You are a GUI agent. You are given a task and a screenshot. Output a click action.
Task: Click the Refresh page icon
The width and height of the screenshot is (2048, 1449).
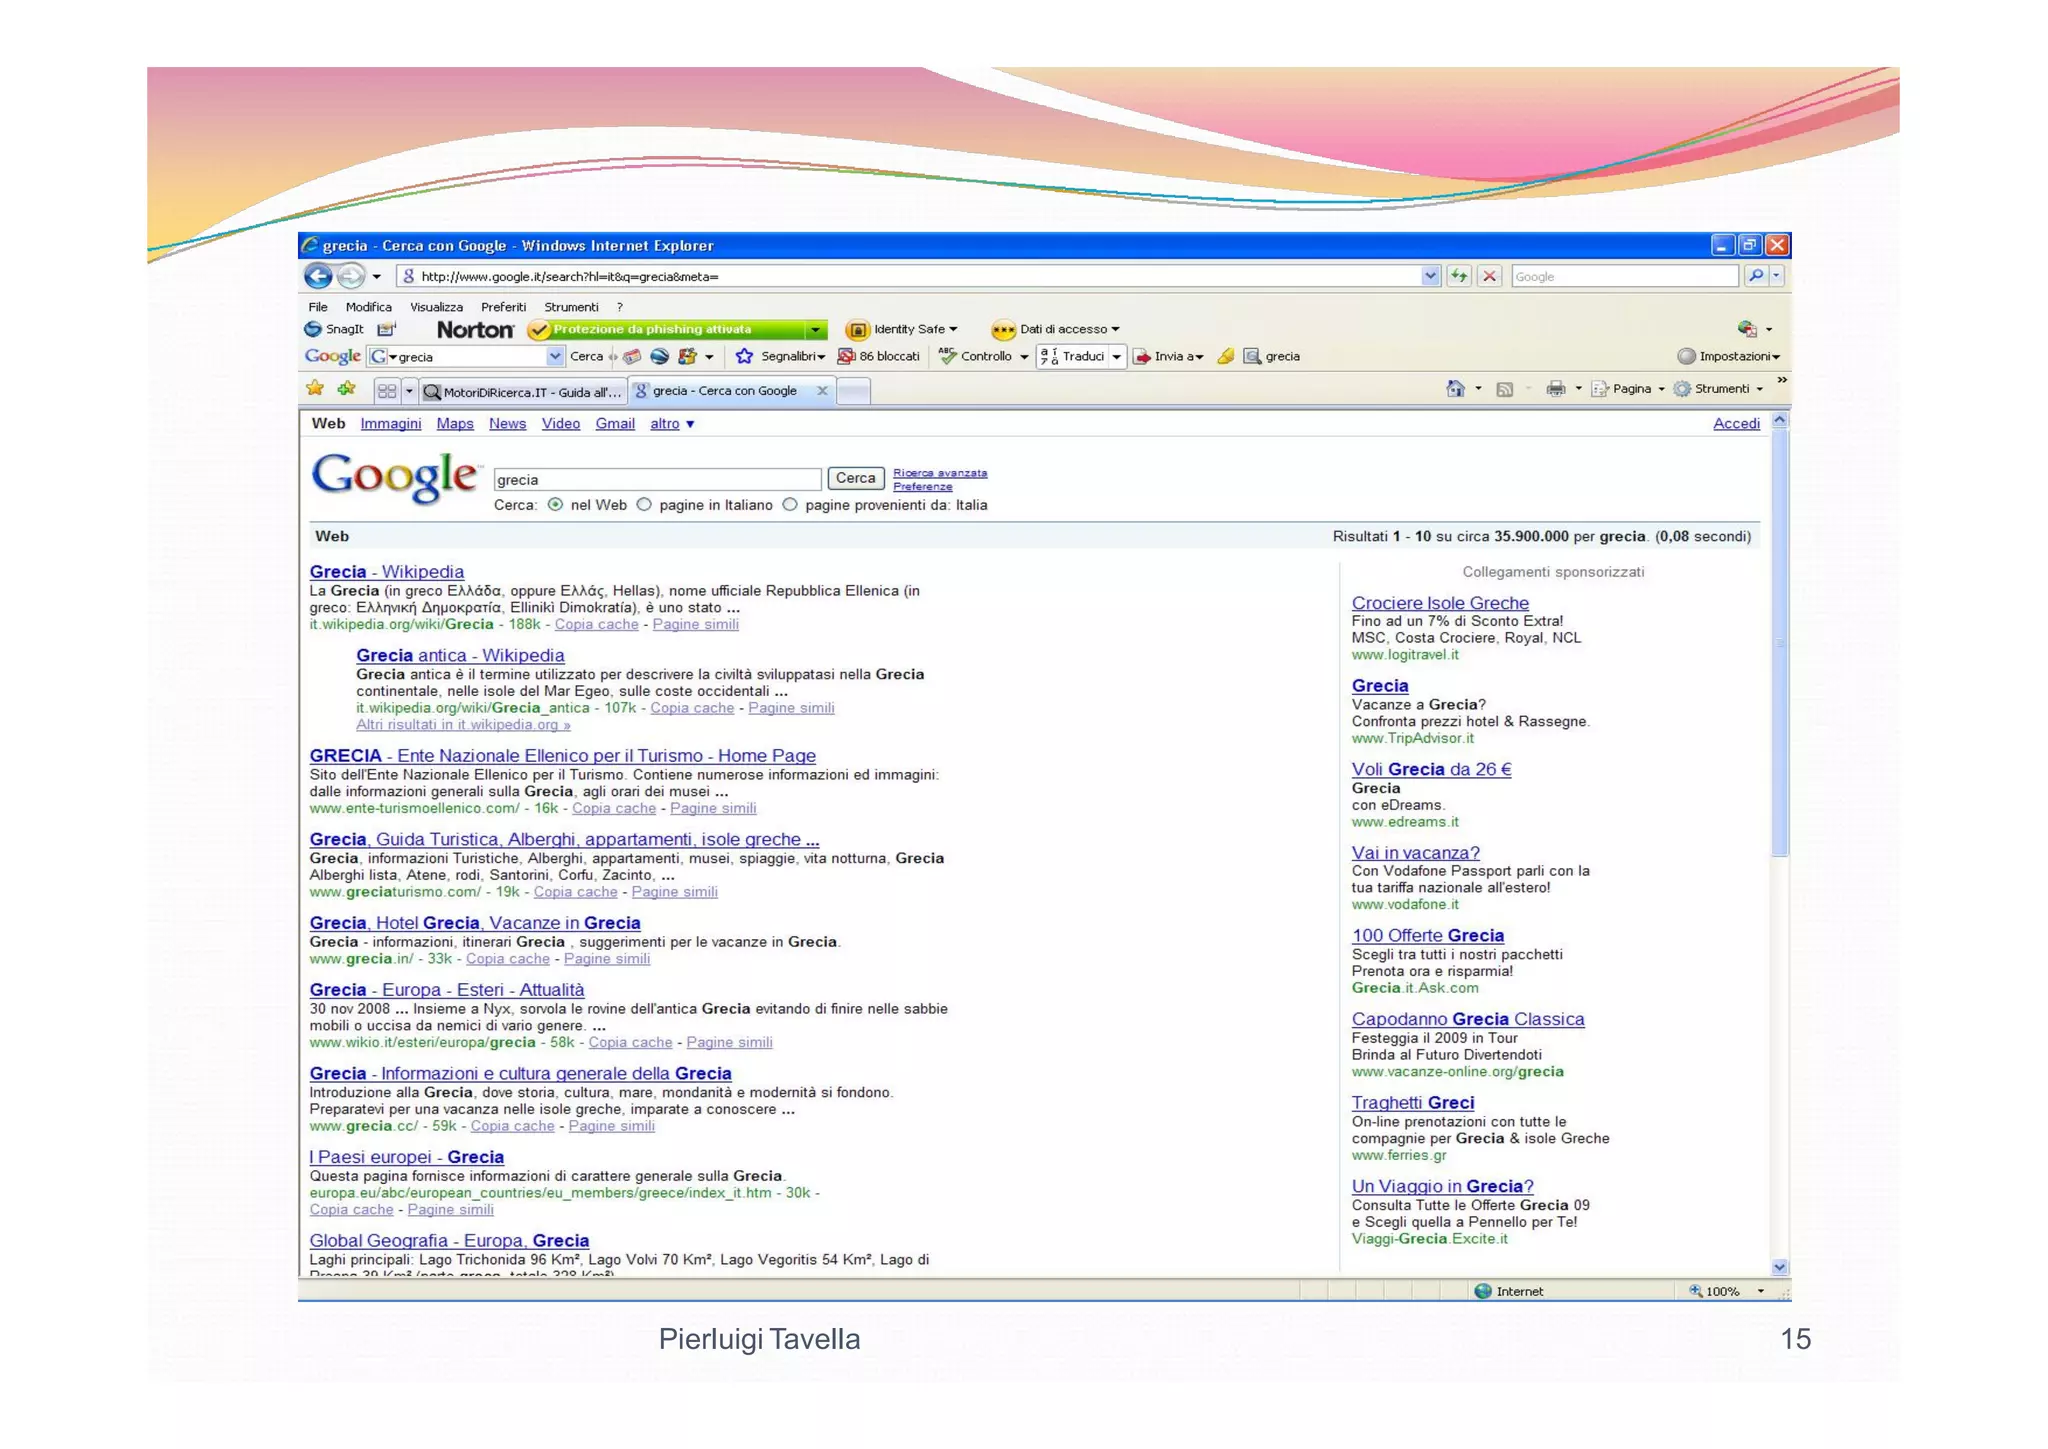tap(1459, 276)
